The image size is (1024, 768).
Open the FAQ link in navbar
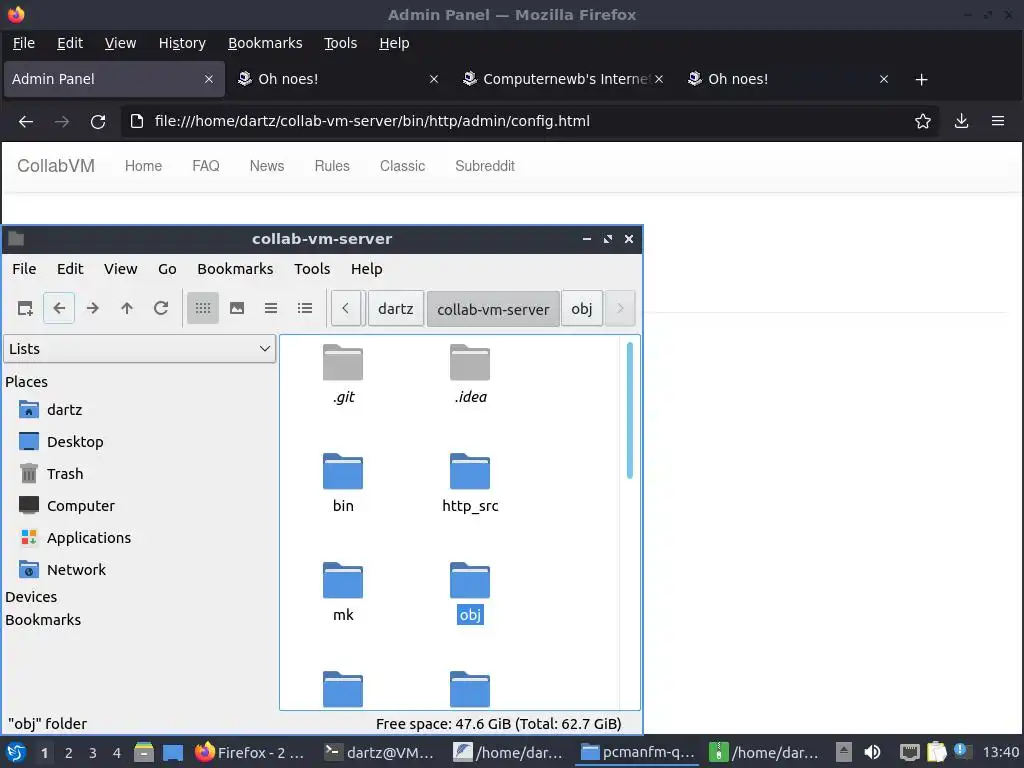[x=206, y=166]
